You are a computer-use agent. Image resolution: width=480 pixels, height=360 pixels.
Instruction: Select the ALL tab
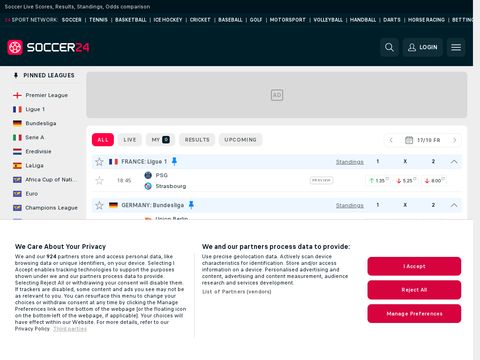[x=103, y=140]
